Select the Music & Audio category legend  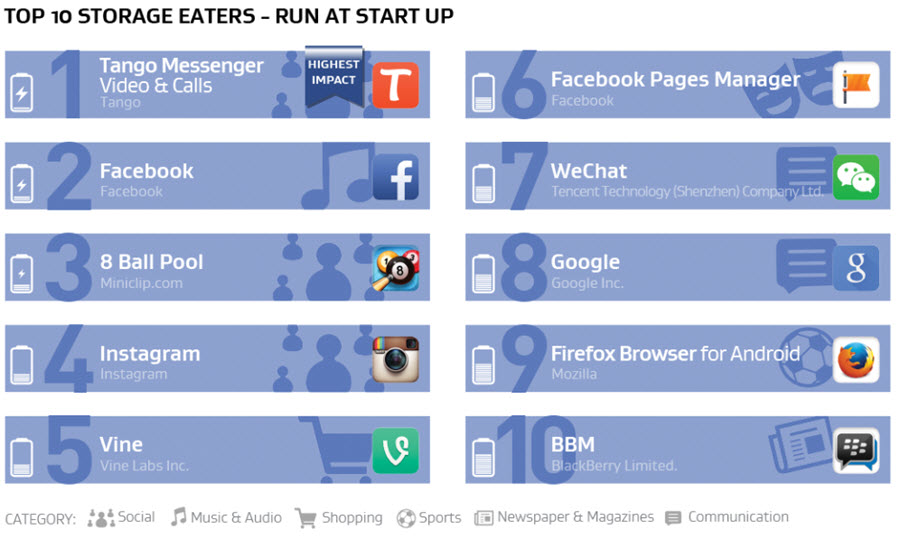pos(226,517)
